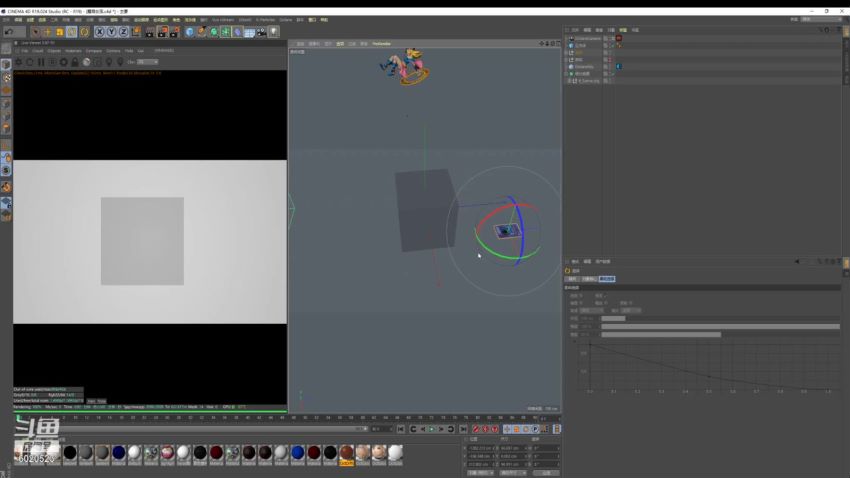Toggle the Z axis lock
Screen dimensions: 850x478
click(123, 32)
